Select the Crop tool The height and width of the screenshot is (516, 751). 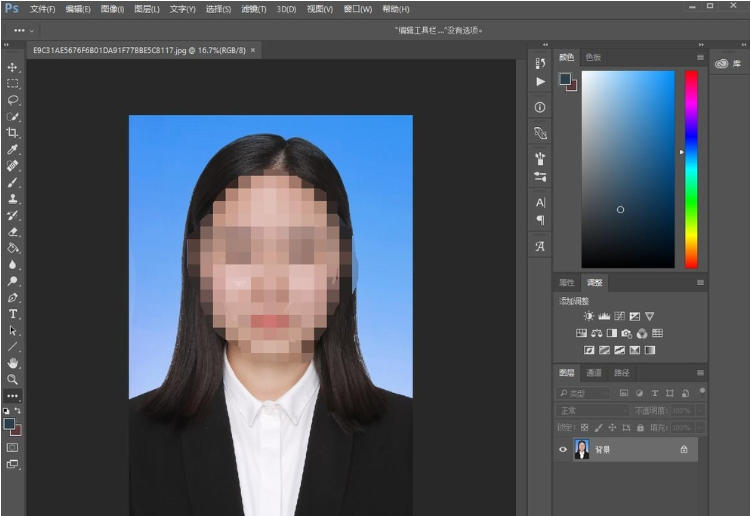tap(13, 133)
